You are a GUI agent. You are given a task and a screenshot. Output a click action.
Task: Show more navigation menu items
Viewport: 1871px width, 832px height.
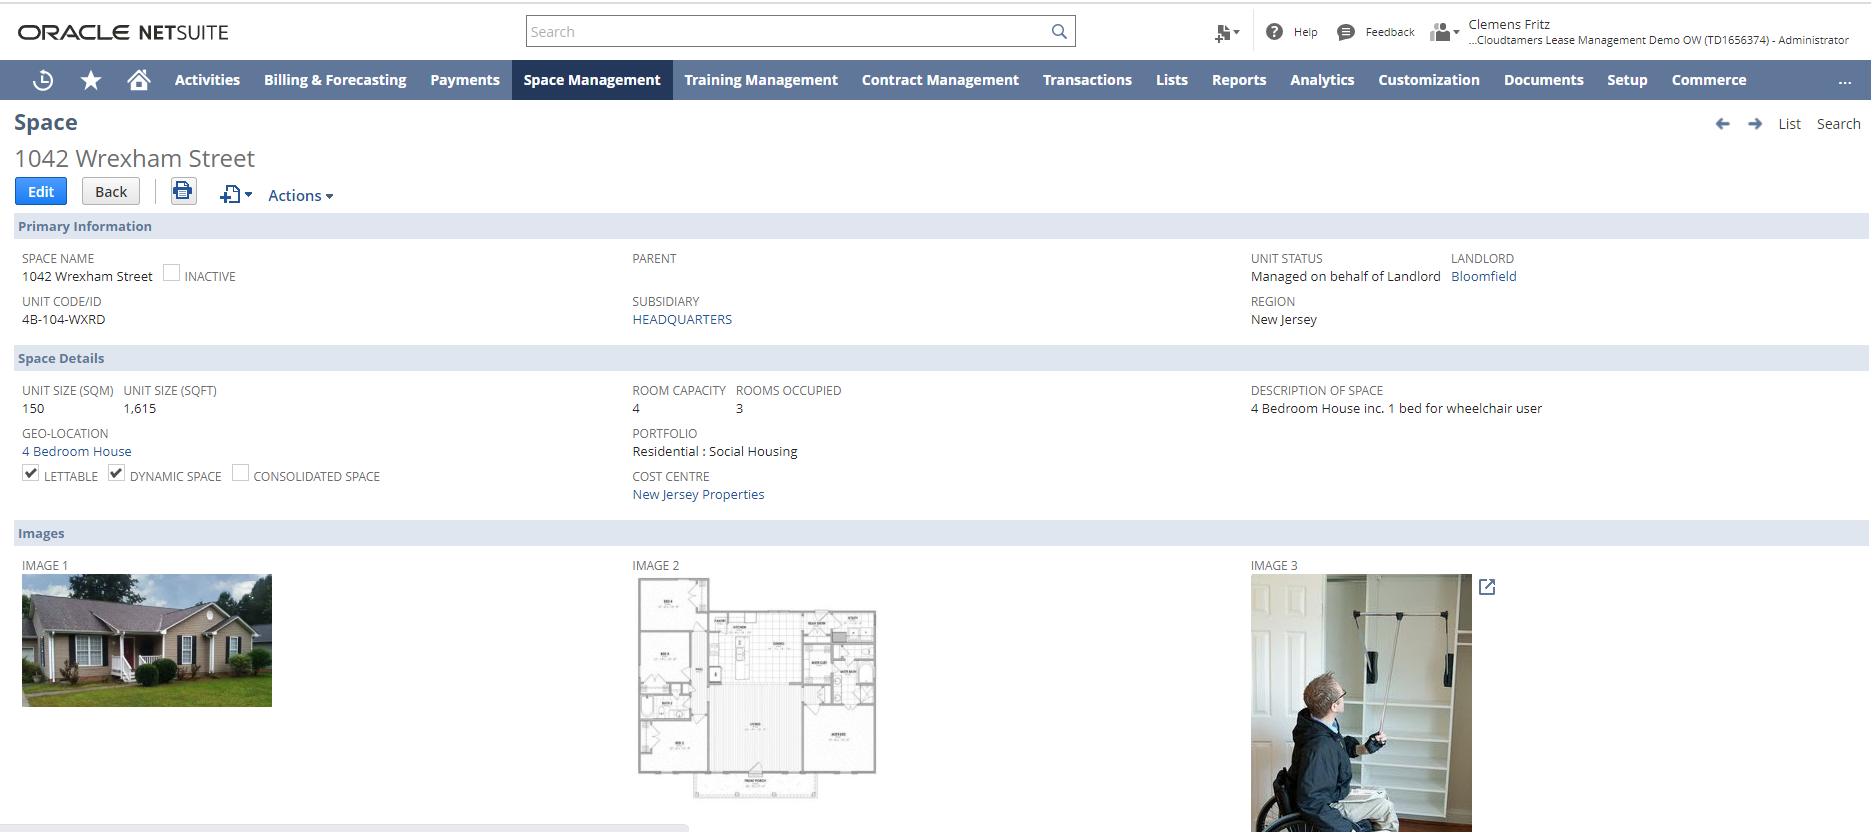(x=1845, y=81)
